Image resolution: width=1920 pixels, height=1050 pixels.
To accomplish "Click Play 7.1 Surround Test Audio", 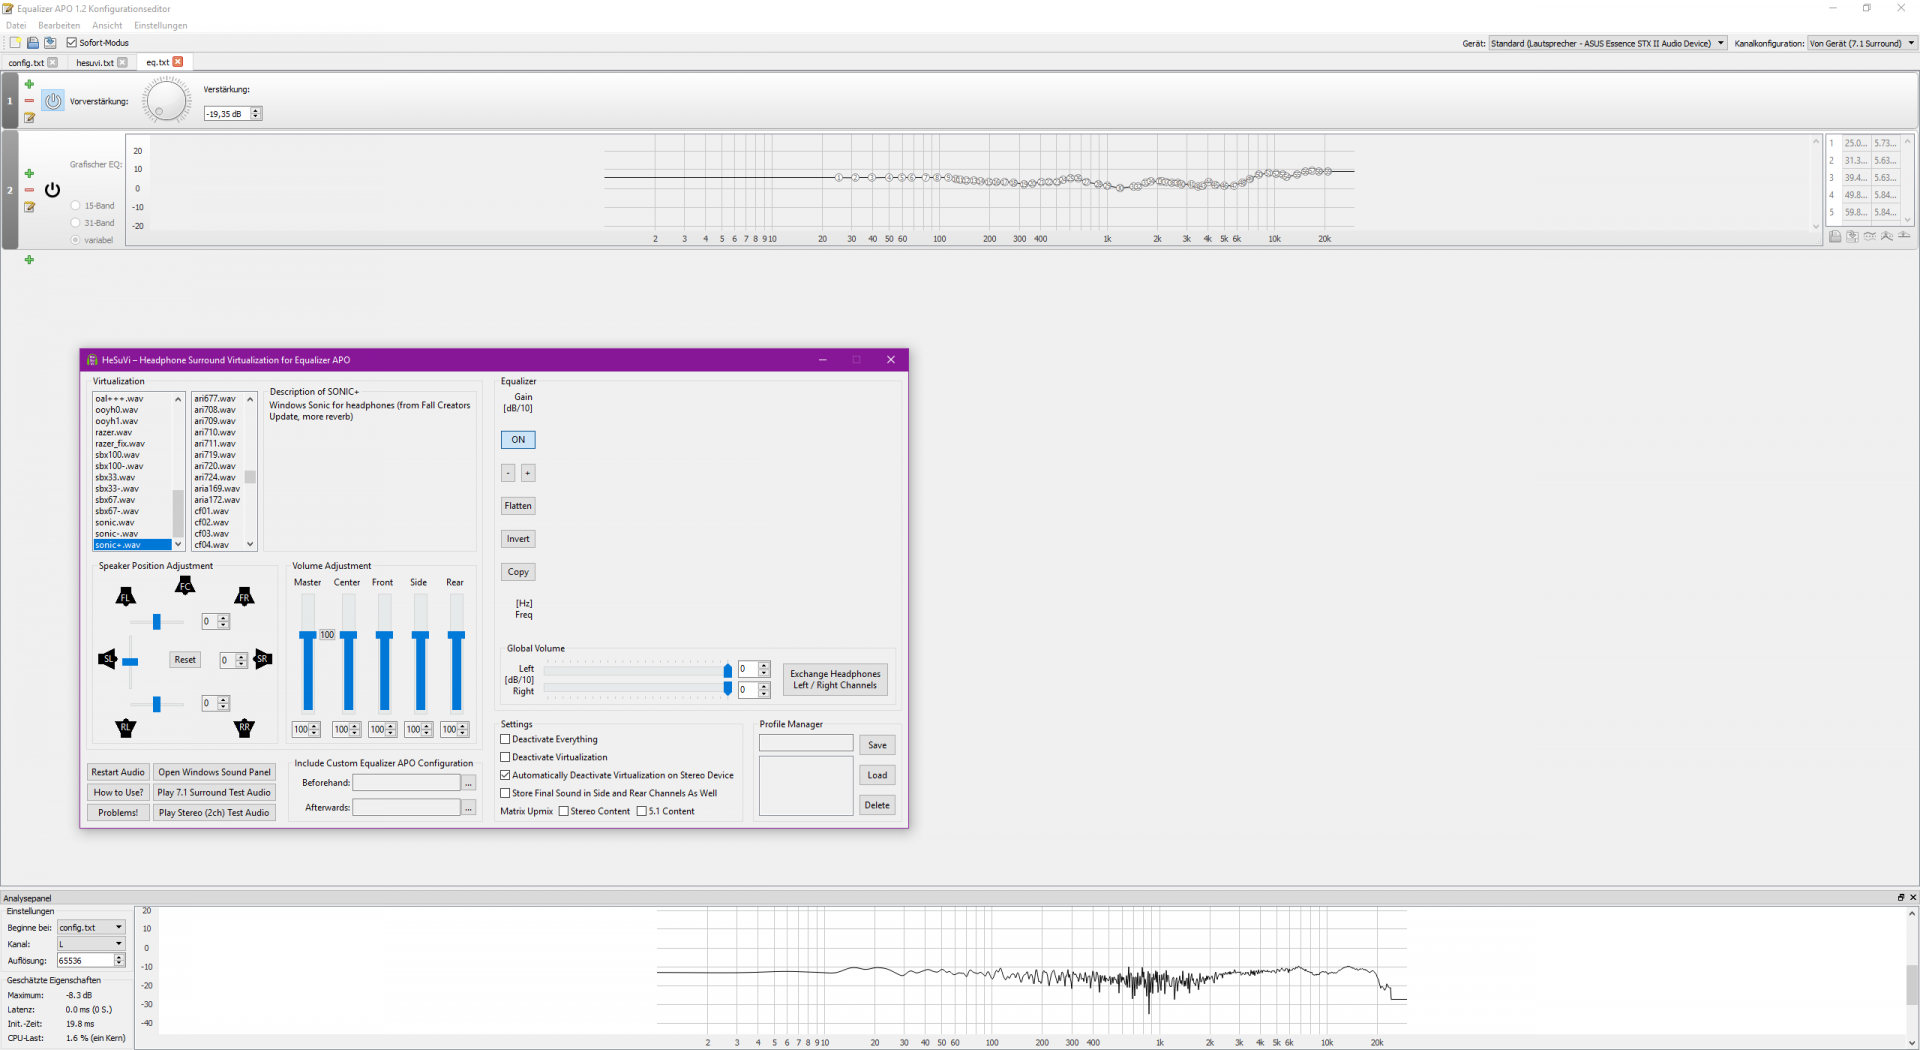I will tap(214, 793).
